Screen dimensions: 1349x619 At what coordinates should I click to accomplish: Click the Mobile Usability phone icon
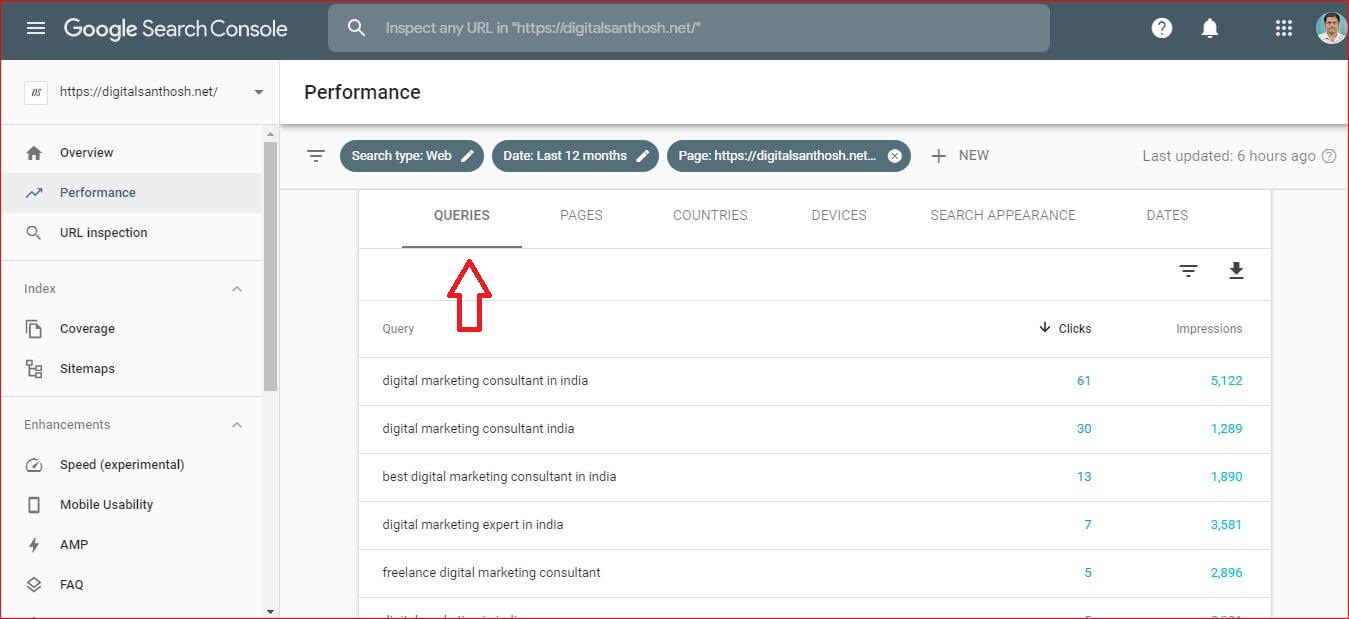point(34,505)
